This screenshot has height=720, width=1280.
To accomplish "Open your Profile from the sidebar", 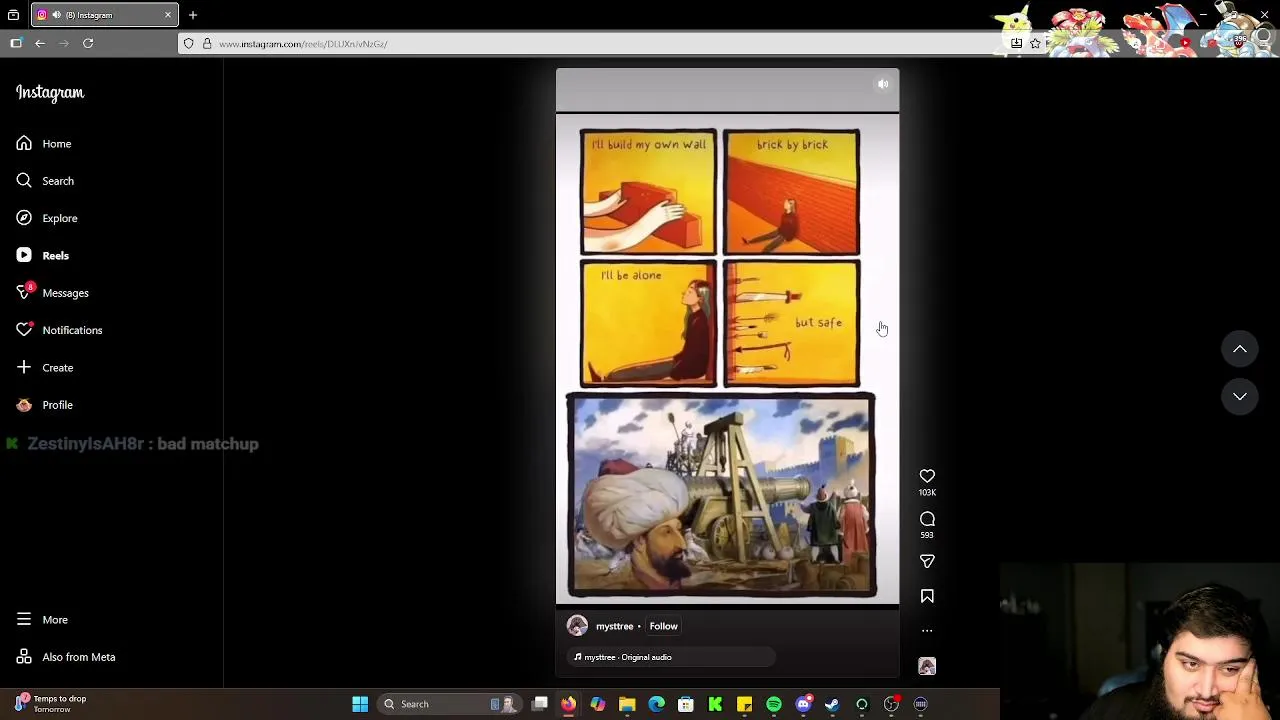I will (45, 405).
